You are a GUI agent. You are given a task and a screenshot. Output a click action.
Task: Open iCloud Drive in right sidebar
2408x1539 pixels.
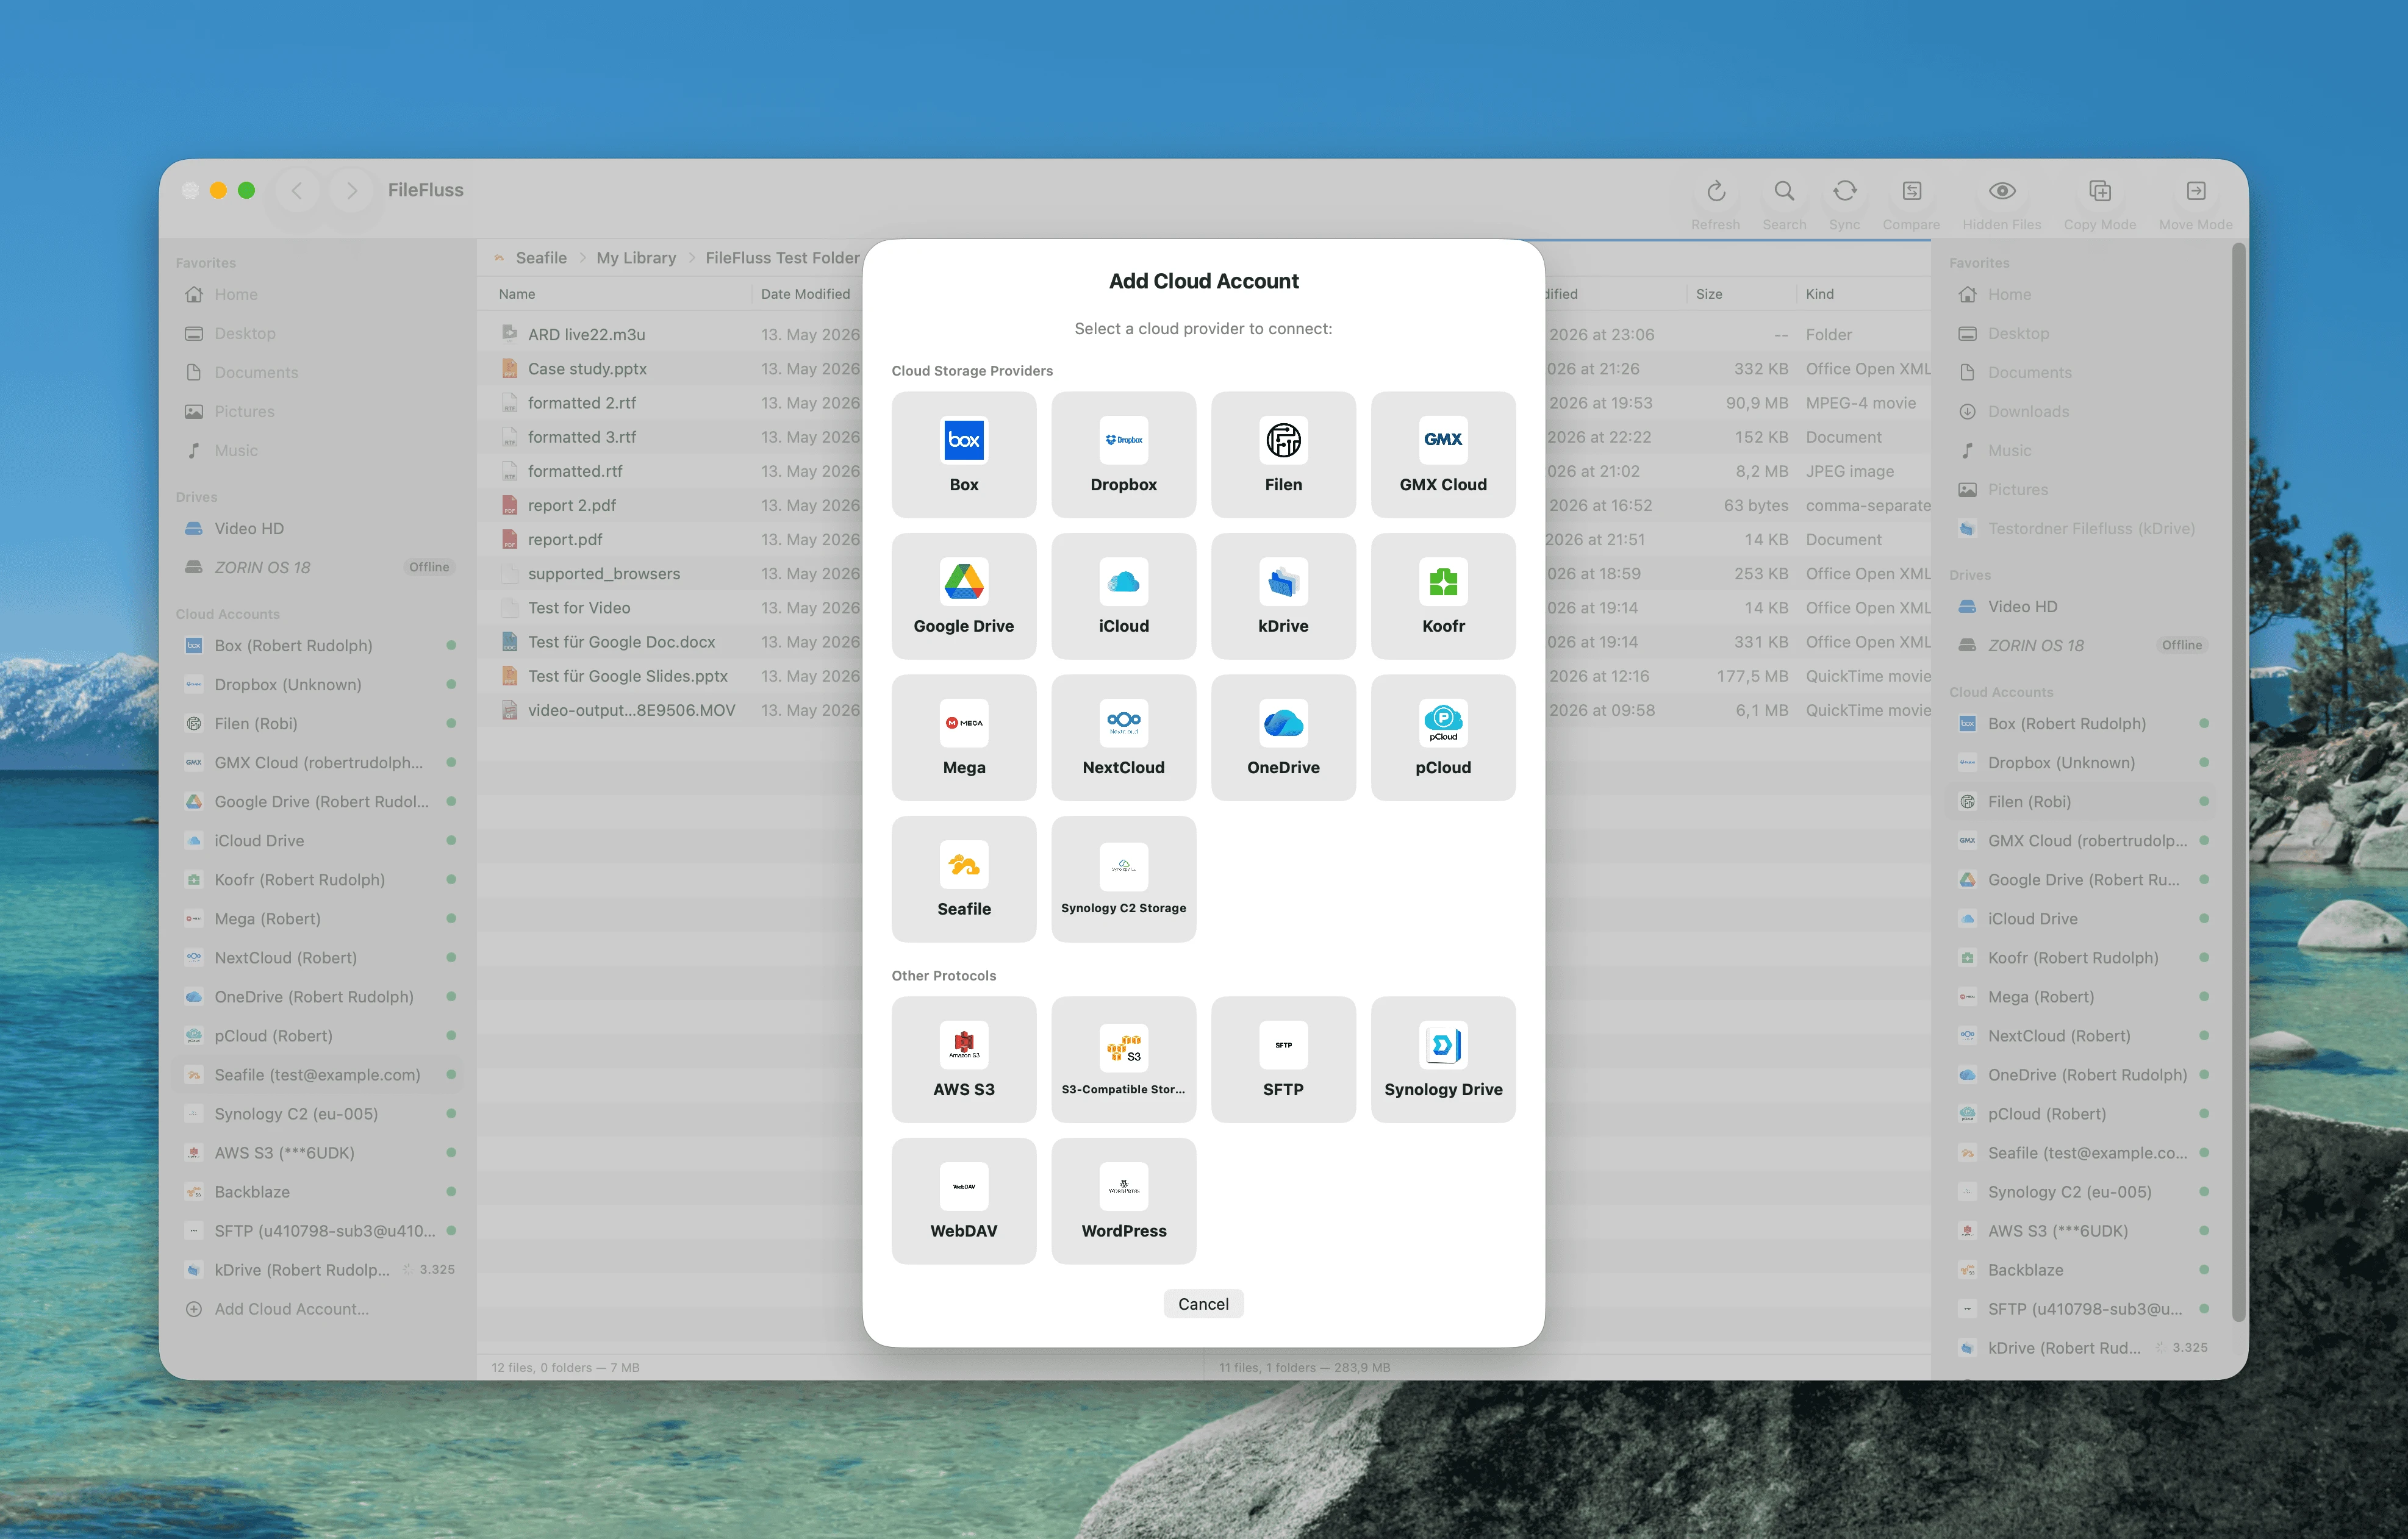tap(2082, 918)
